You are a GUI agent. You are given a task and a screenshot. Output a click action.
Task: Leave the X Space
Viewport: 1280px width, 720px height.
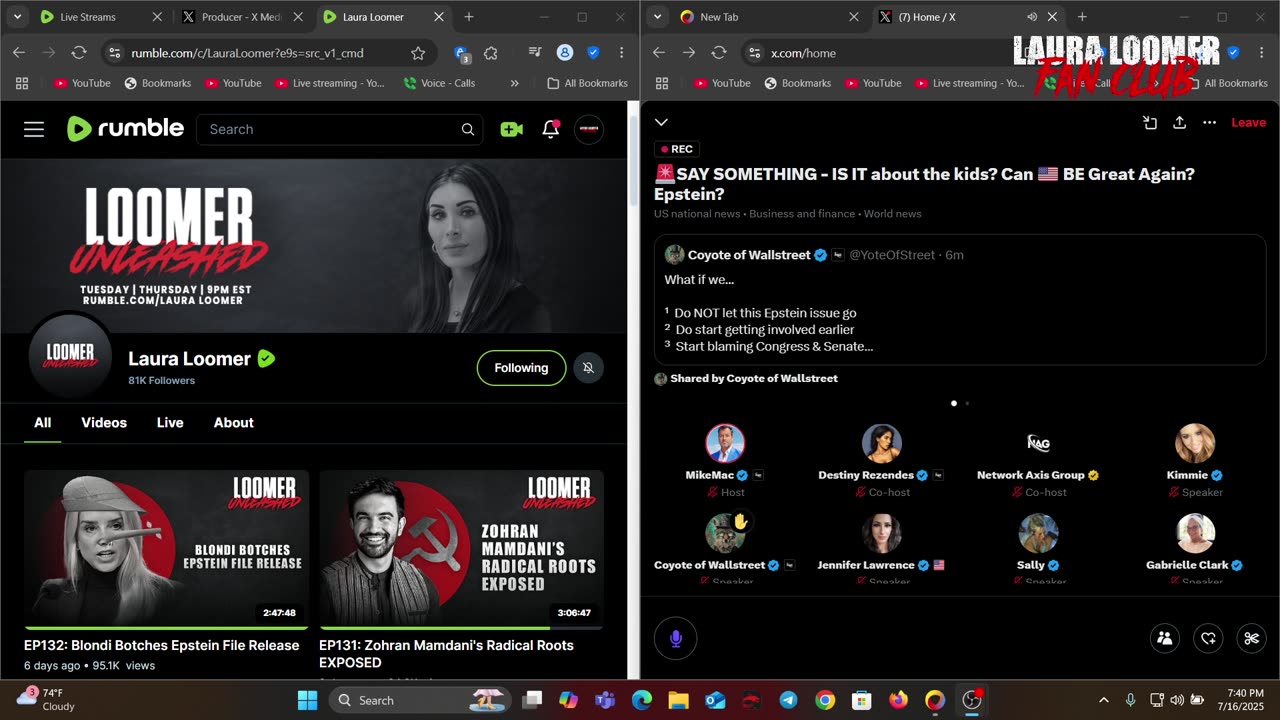pyautogui.click(x=1248, y=122)
